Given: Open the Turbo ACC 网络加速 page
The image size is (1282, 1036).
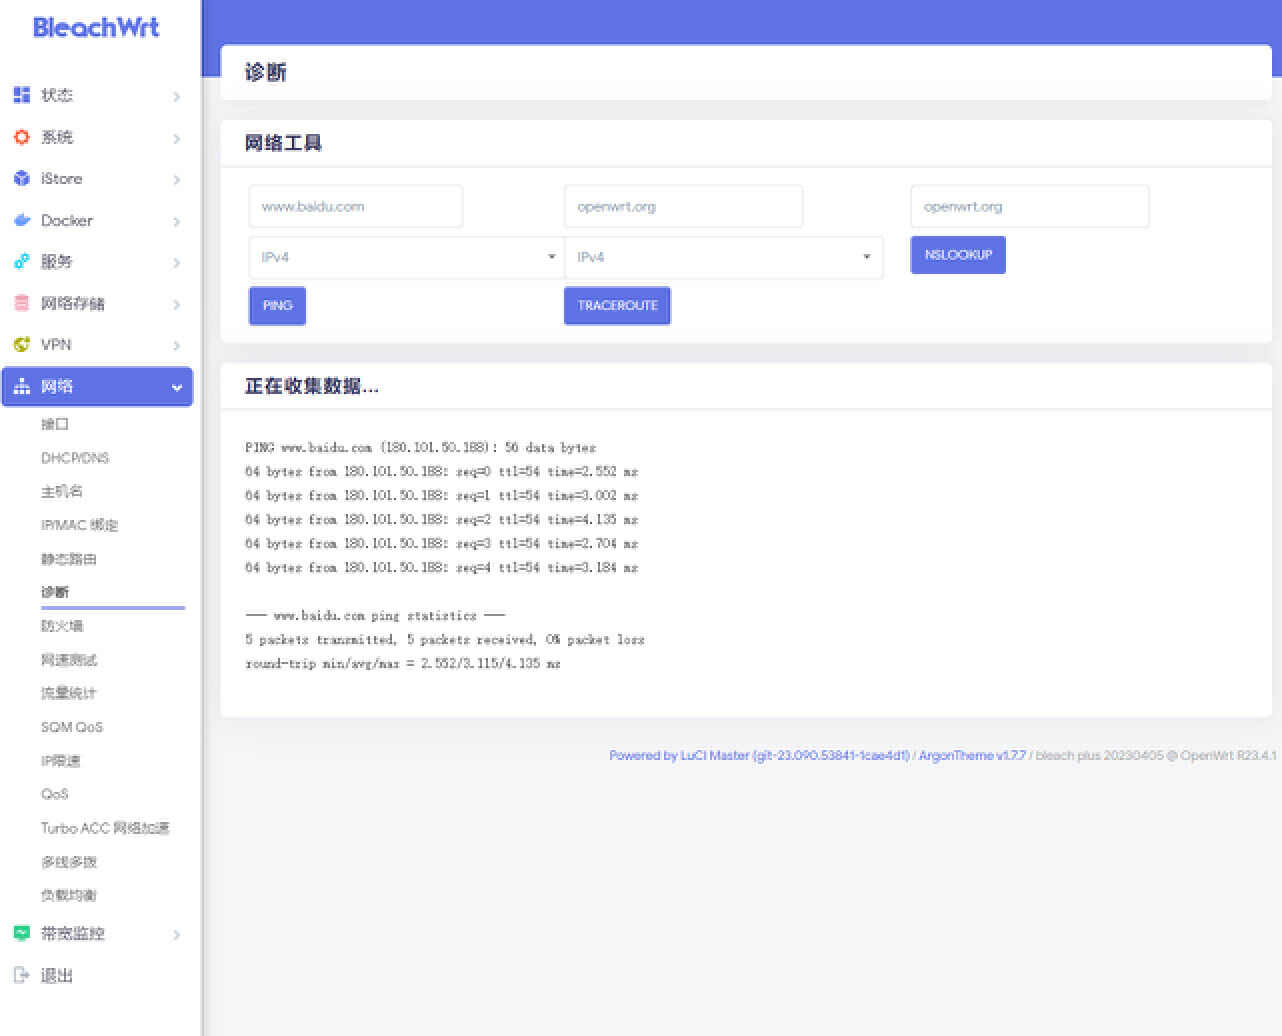Looking at the screenshot, I should pos(105,828).
